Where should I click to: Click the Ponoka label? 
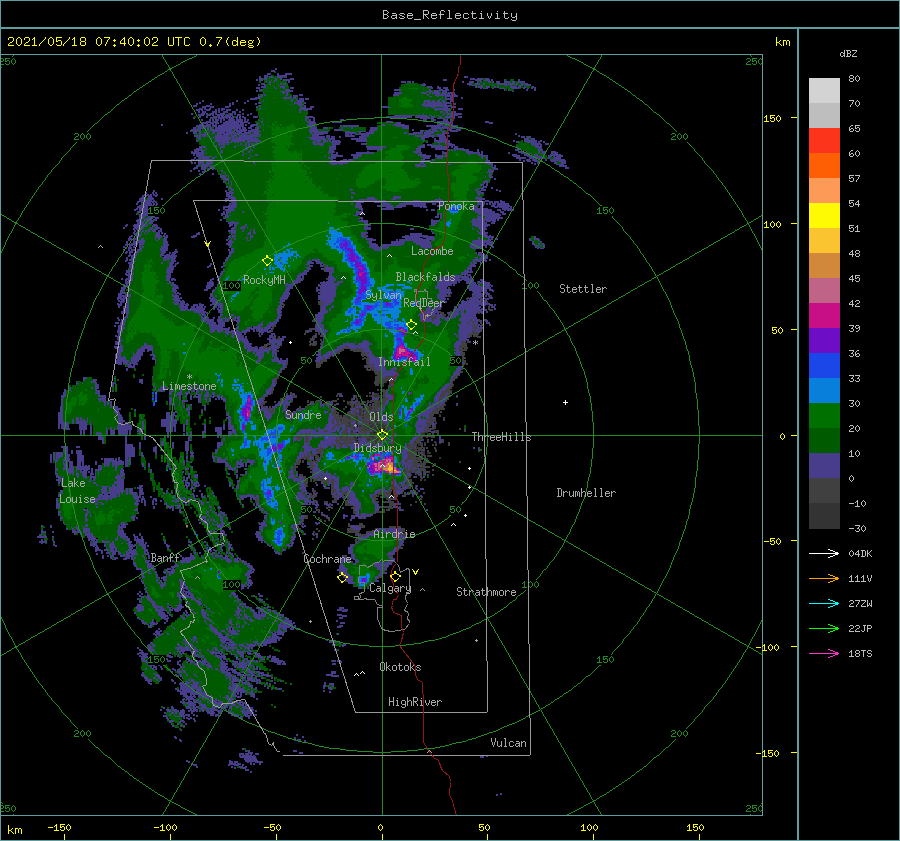(456, 206)
